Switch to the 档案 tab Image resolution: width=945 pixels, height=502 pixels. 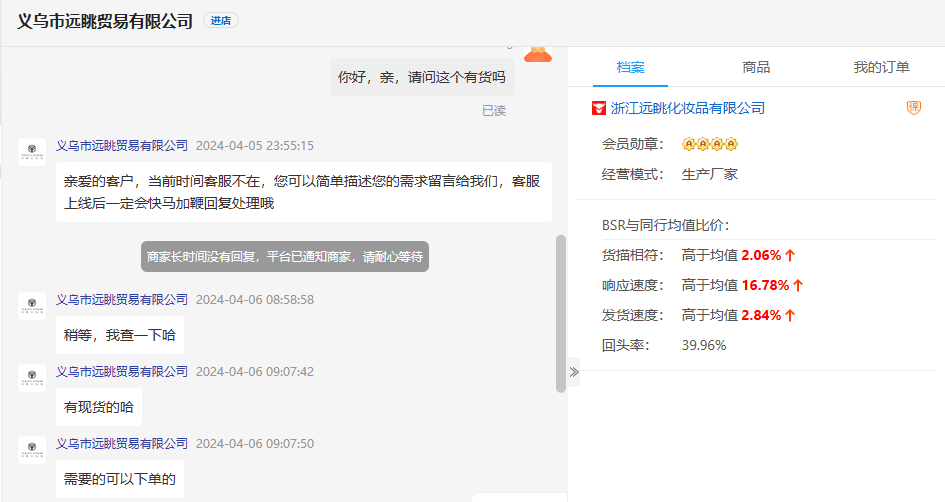click(x=630, y=67)
